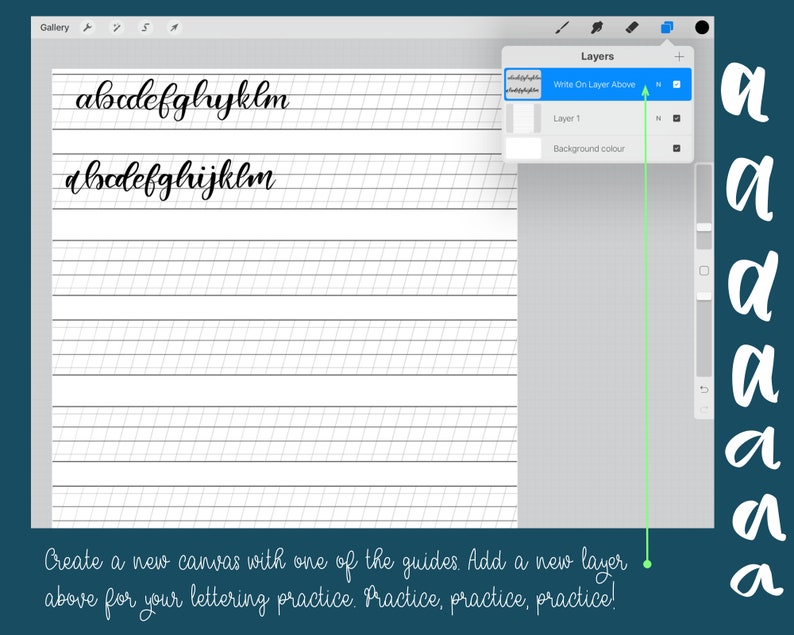The image size is (794, 635).
Task: Undo the last action with sidebar arrow
Action: (704, 389)
